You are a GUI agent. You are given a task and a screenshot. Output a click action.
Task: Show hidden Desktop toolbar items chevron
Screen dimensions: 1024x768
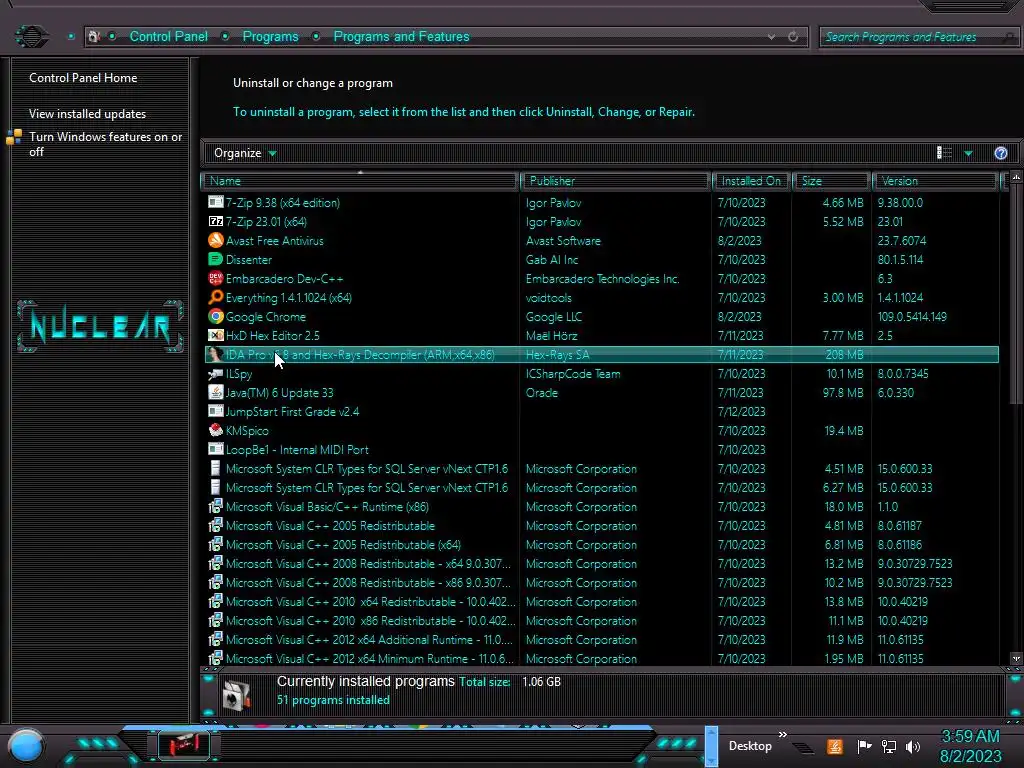tap(782, 735)
